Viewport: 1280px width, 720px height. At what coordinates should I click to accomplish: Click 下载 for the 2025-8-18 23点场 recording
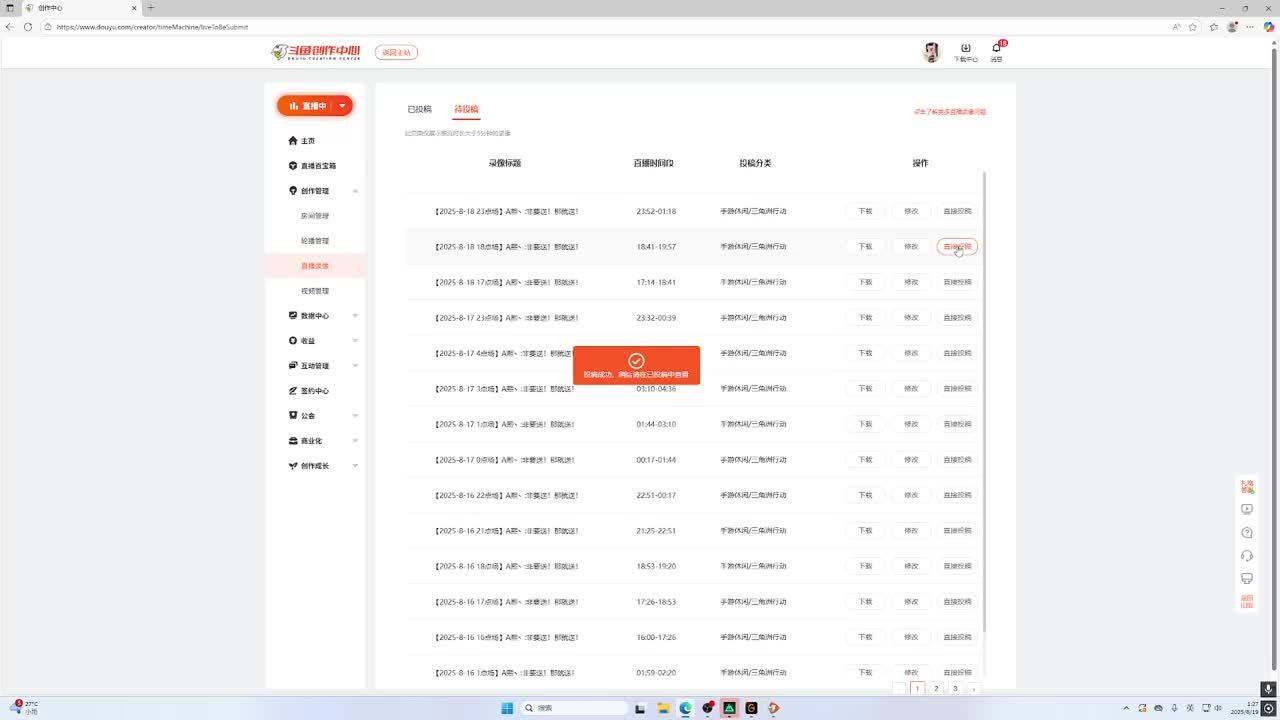coord(865,211)
